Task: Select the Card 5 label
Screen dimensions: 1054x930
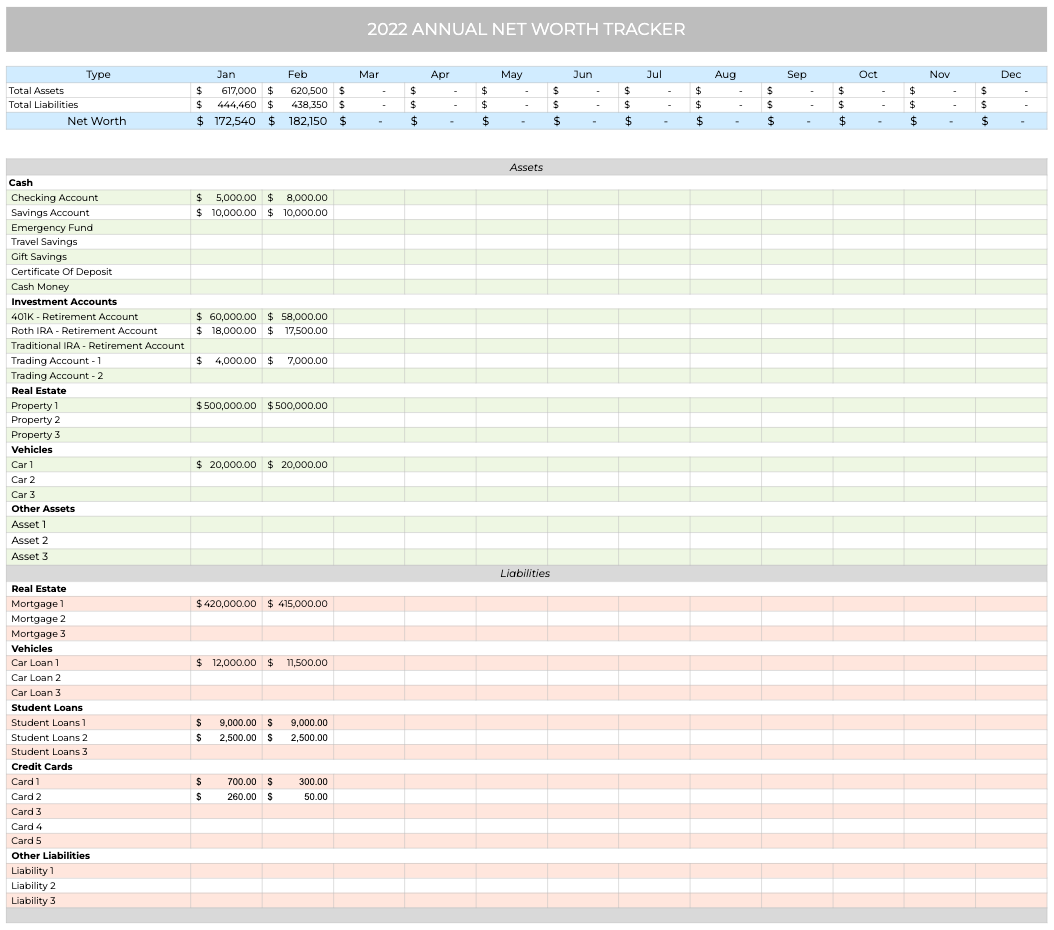Action: [x=26, y=841]
